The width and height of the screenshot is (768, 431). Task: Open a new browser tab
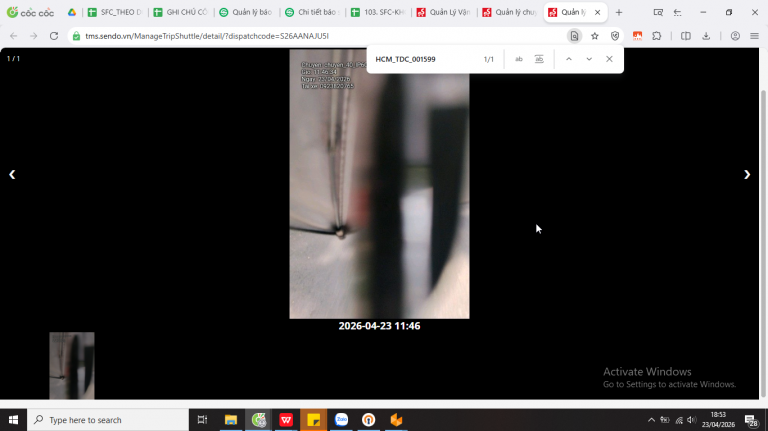point(619,12)
